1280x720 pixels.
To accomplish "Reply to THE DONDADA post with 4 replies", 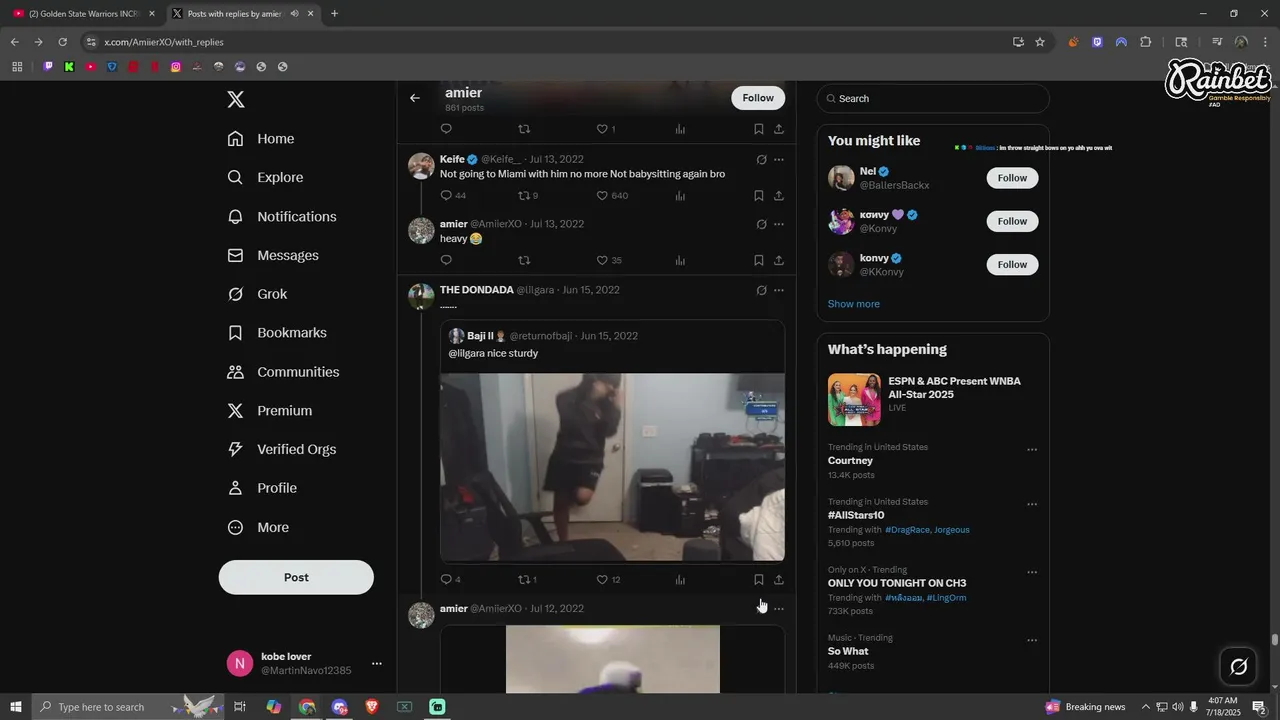I will (446, 579).
